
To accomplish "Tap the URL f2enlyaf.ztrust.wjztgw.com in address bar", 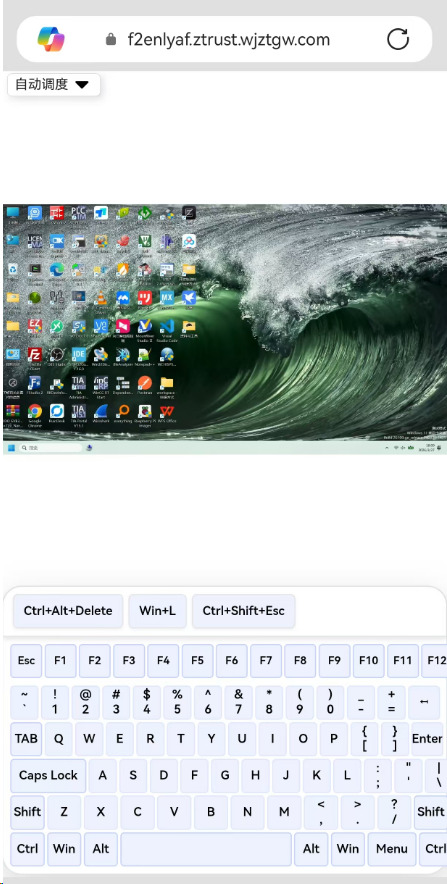I will pos(229,39).
